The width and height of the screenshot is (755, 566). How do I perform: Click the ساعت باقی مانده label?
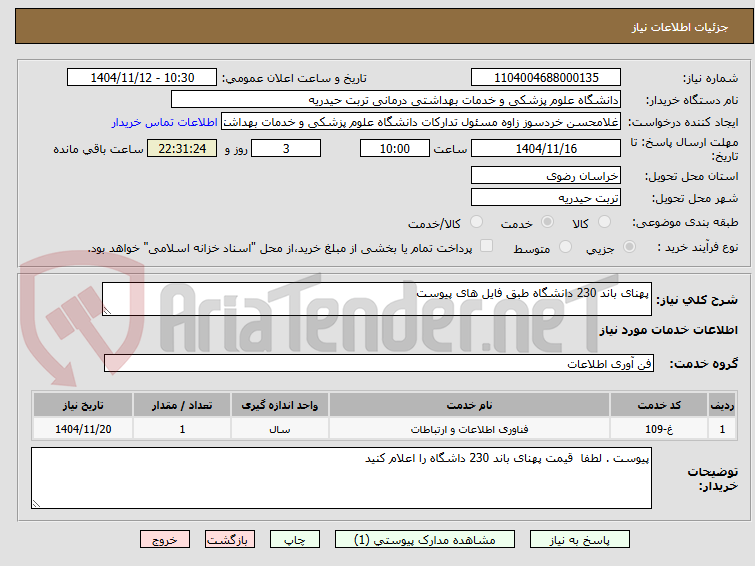click(x=98, y=149)
